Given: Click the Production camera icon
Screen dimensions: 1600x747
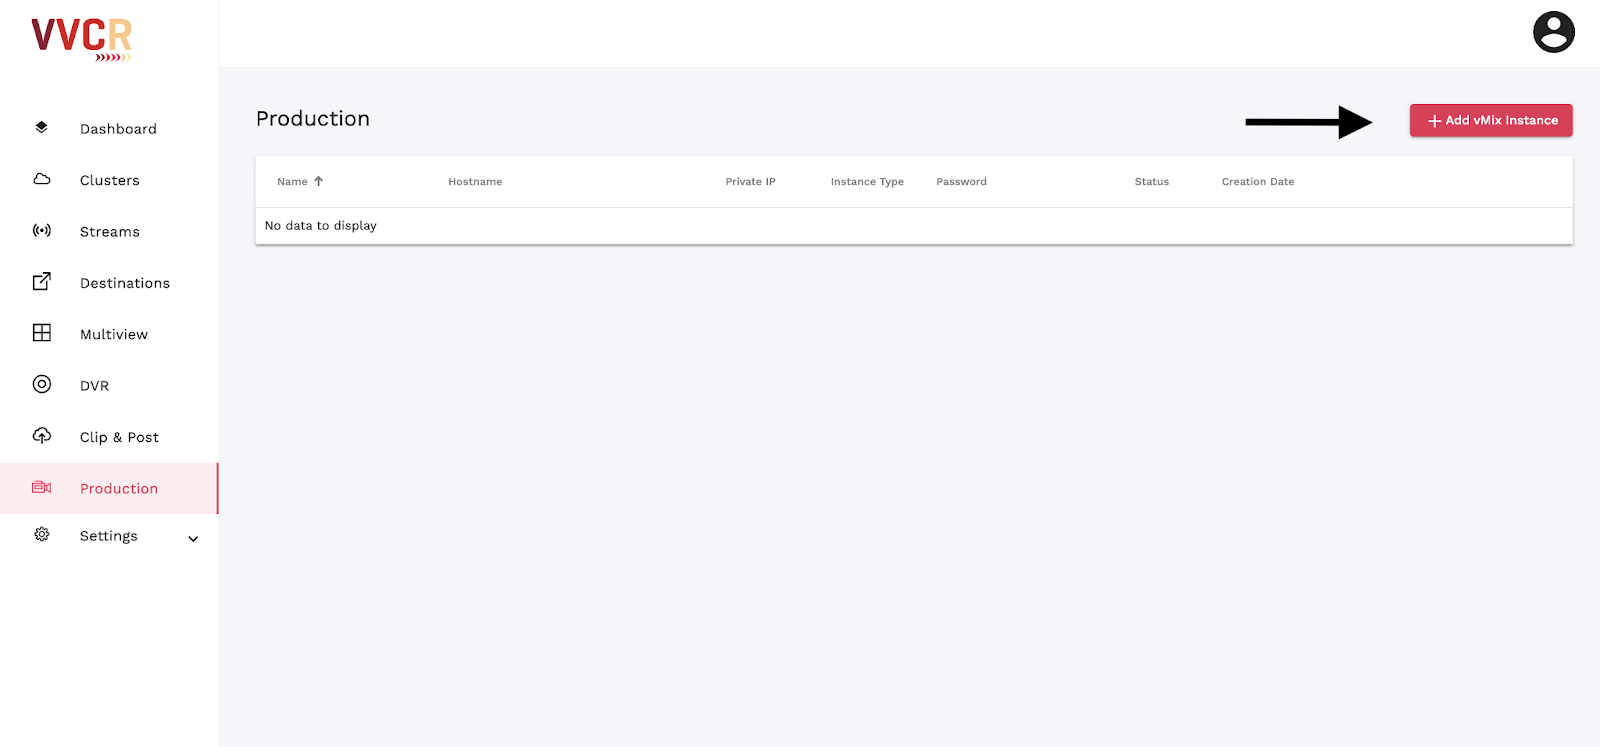Looking at the screenshot, I should 41,487.
